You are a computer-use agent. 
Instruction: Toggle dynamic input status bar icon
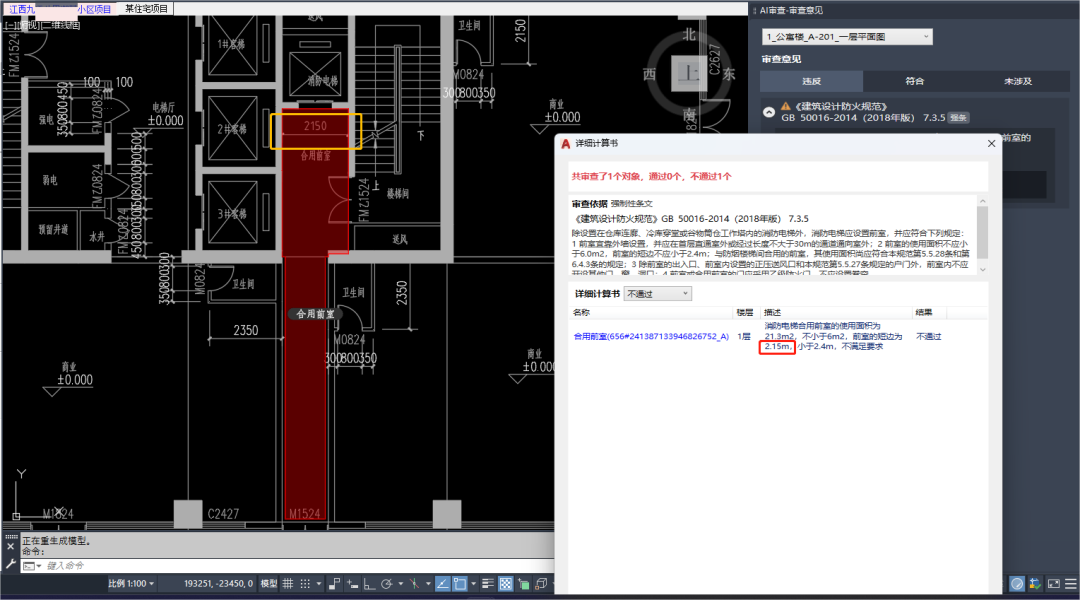coord(353,583)
